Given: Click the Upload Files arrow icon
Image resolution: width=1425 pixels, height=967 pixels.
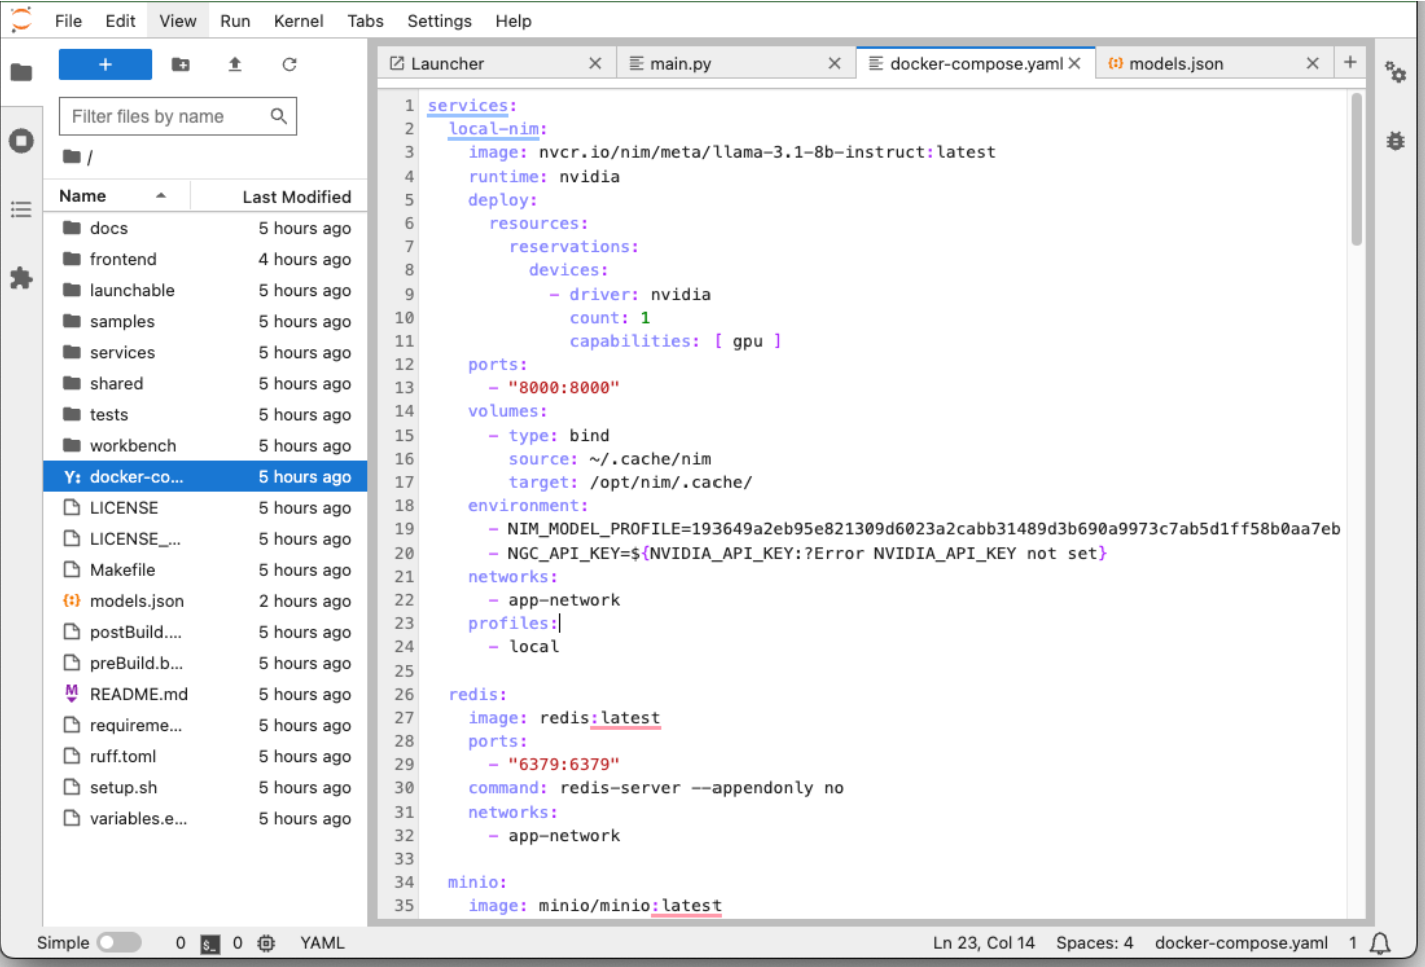Looking at the screenshot, I should click(x=235, y=64).
